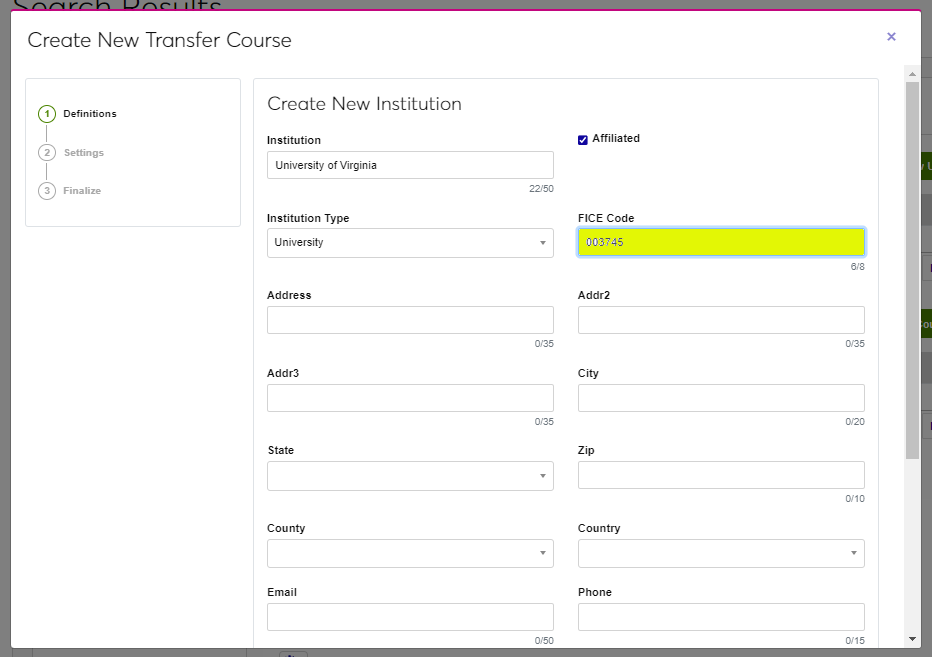The height and width of the screenshot is (657, 932).
Task: Open the County dropdown list
Action: point(410,553)
